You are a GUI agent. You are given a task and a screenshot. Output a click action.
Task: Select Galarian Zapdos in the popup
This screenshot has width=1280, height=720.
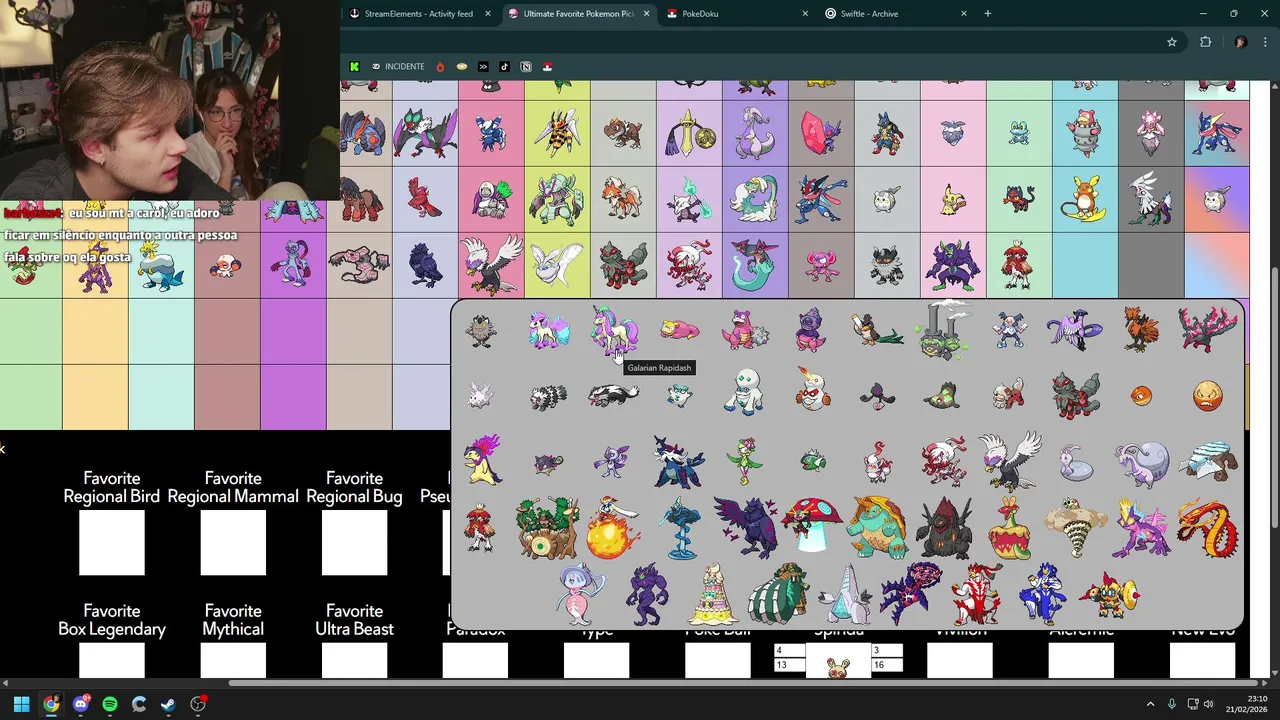pyautogui.click(x=1141, y=330)
